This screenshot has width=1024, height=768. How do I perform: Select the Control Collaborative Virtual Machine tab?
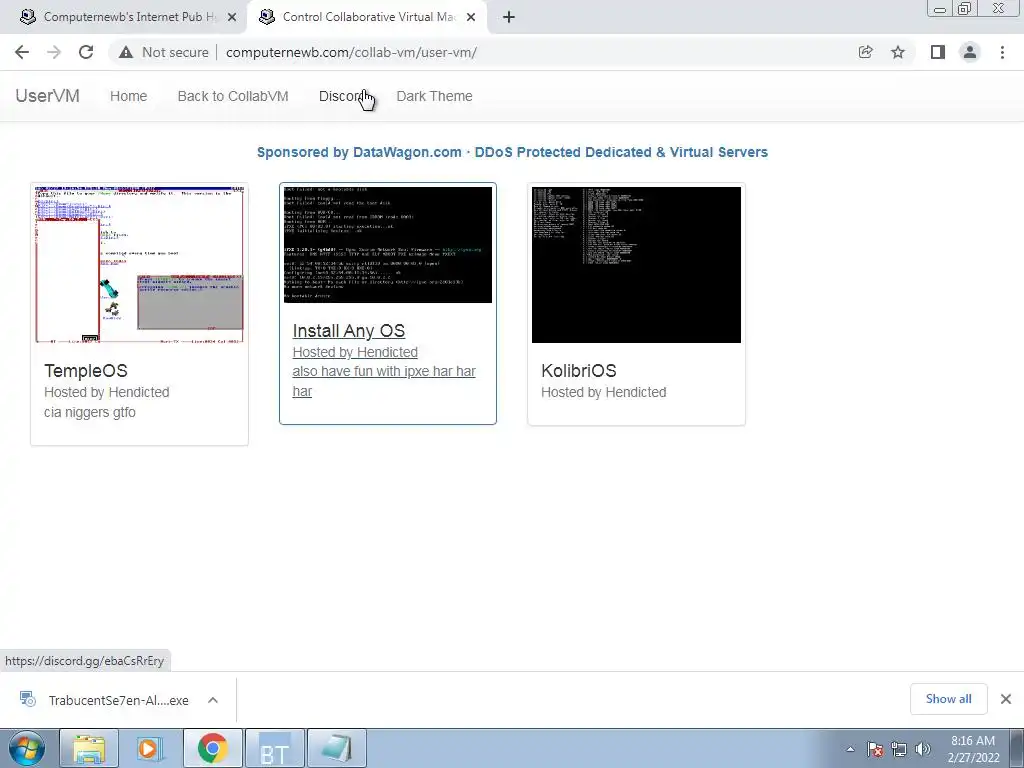point(367,17)
